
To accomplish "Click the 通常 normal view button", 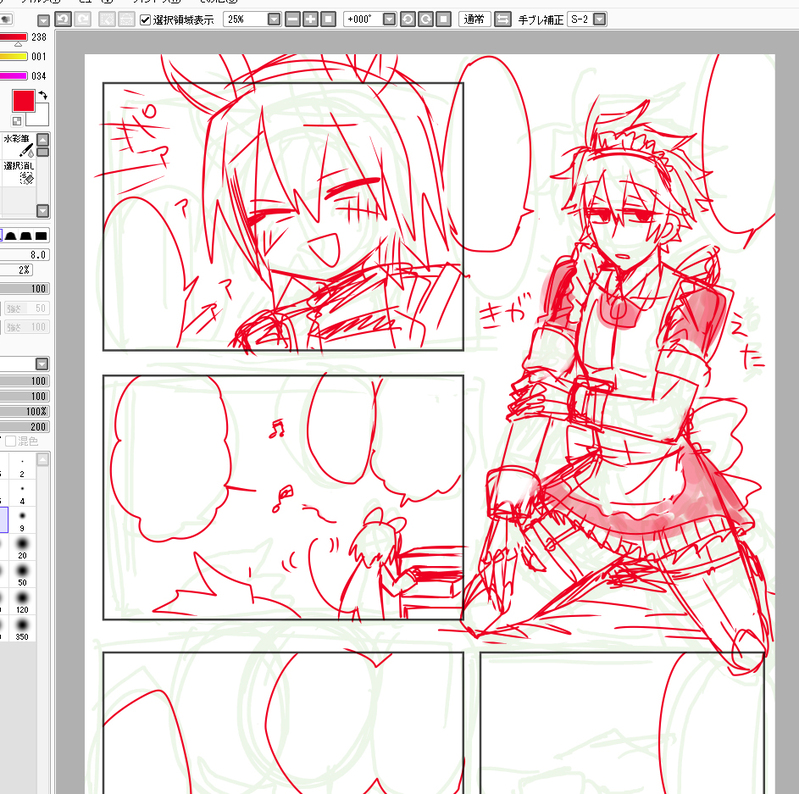I will pos(474,19).
